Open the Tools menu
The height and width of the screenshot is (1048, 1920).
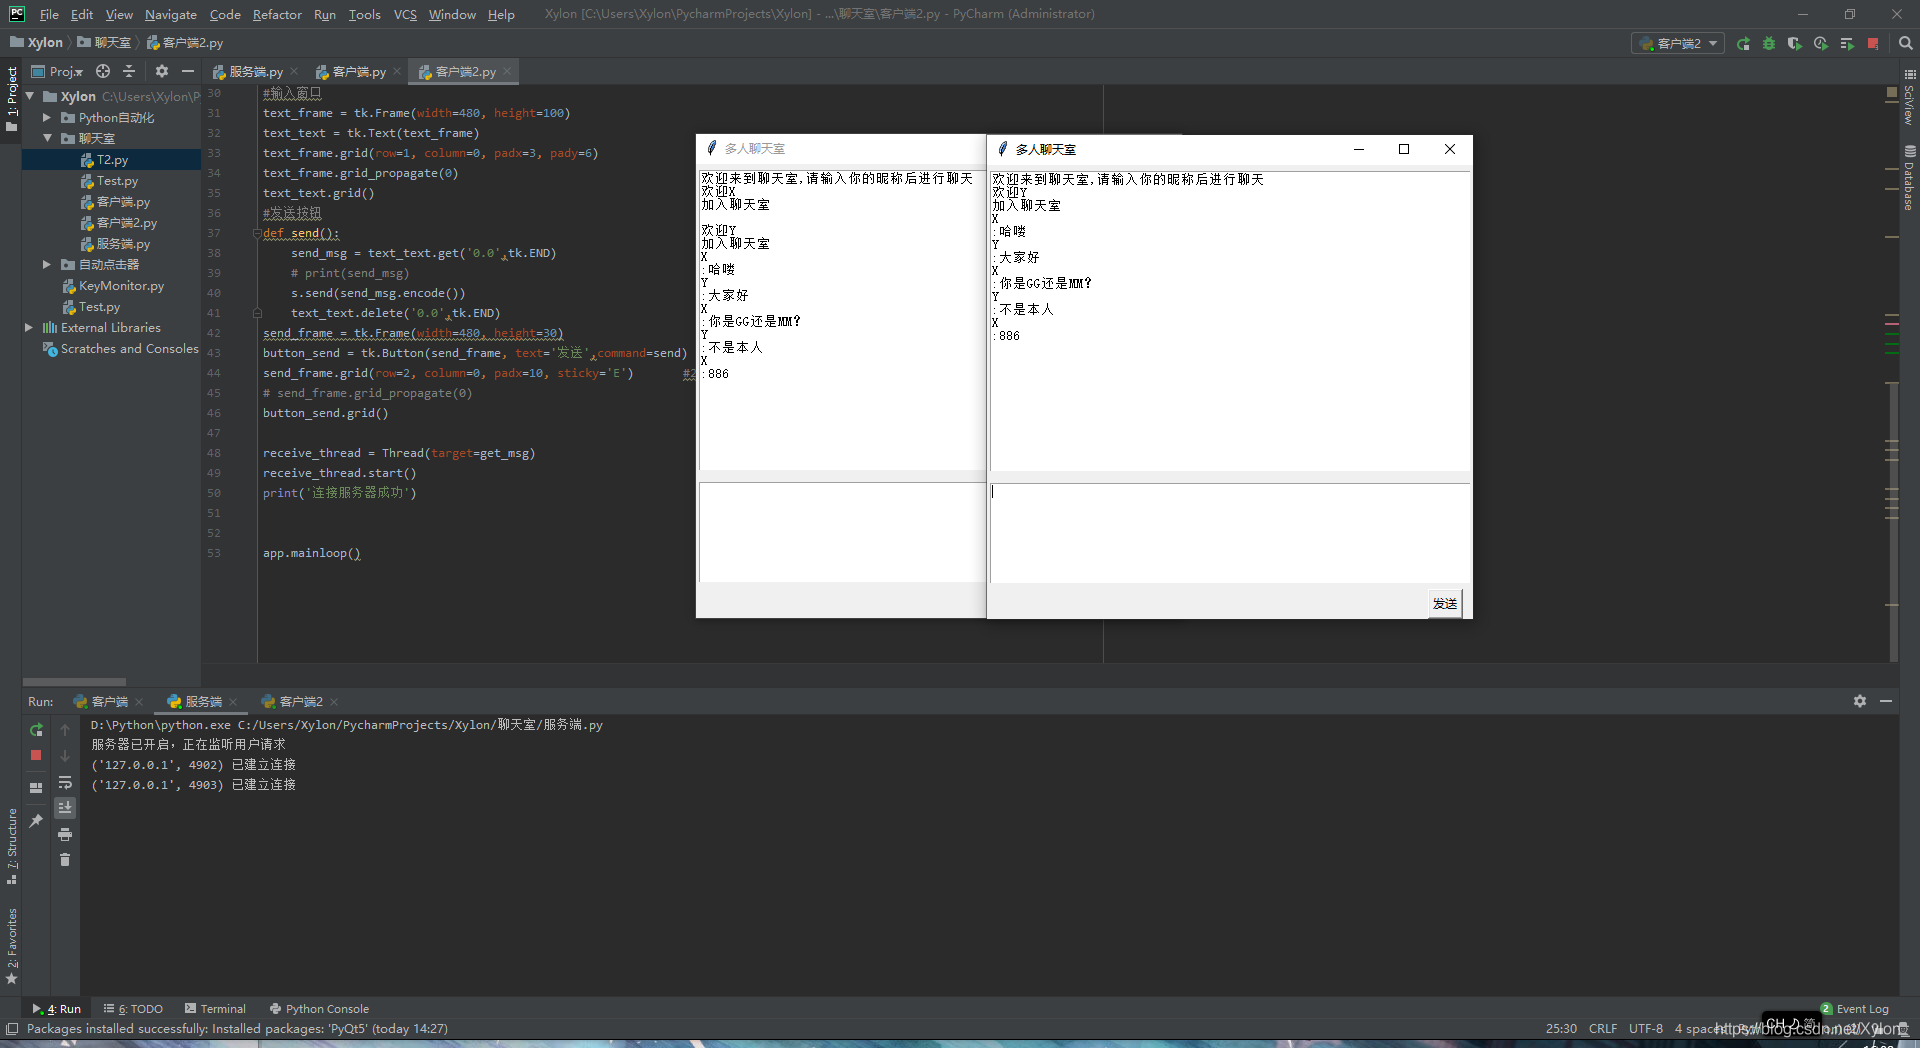(x=364, y=14)
